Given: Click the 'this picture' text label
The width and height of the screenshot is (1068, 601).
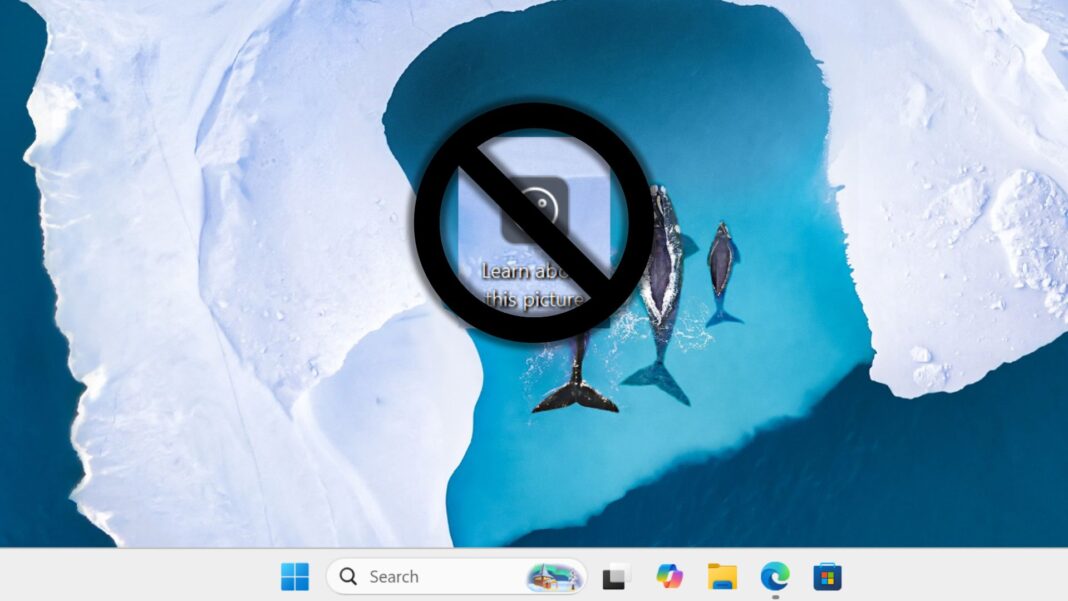Looking at the screenshot, I should [x=533, y=296].
